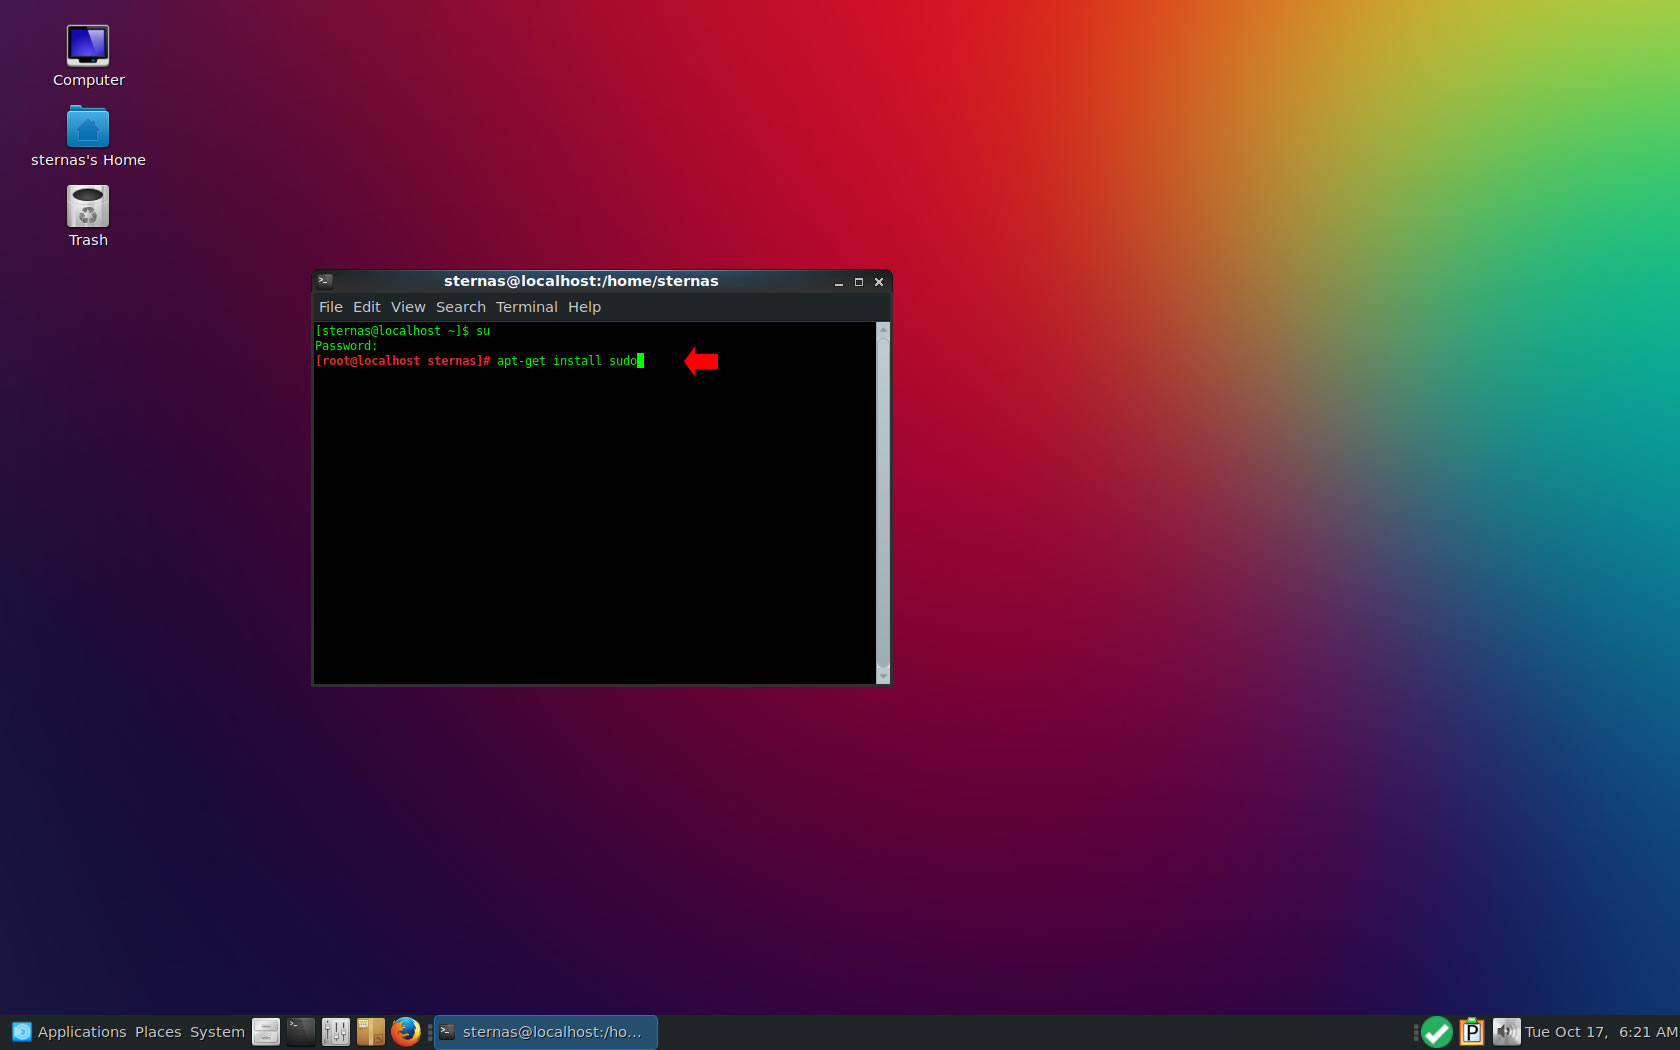Image resolution: width=1680 pixels, height=1050 pixels.
Task: Click the terminal's vertical scrollbar
Action: 883,500
